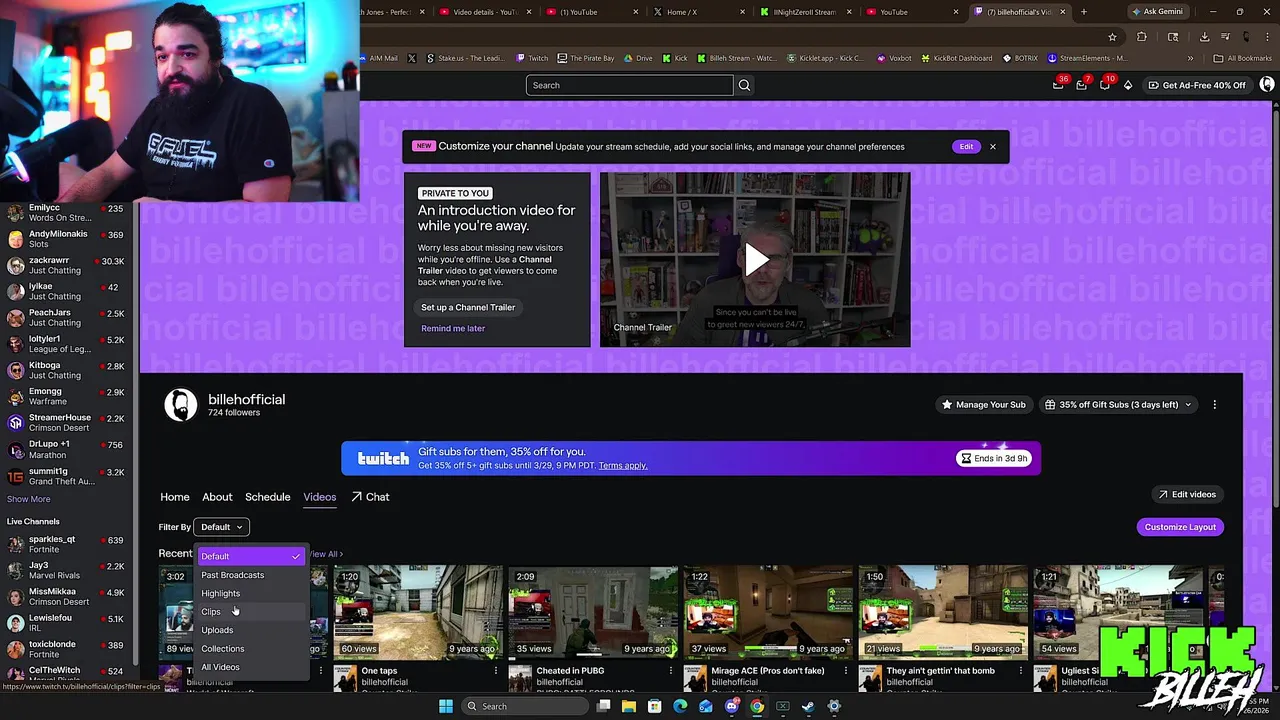Open zackrawrr channel in sidebar
1280x720 pixels.
point(65,265)
